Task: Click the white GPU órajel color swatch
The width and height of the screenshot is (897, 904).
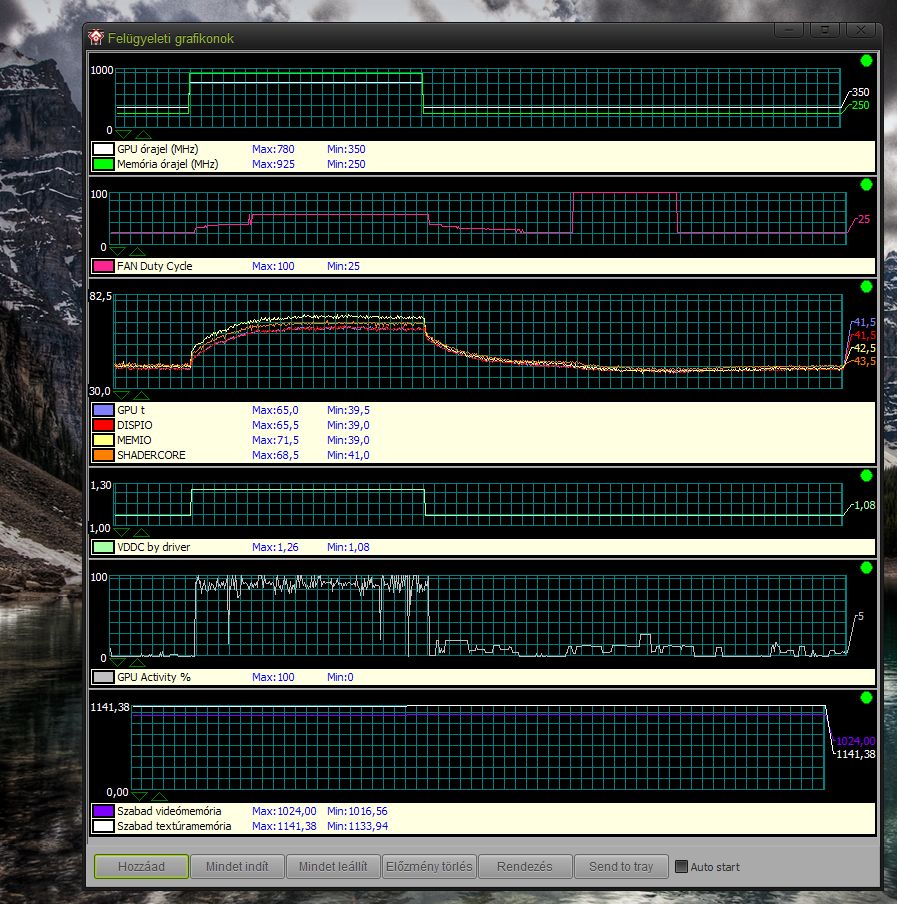Action: click(x=103, y=149)
